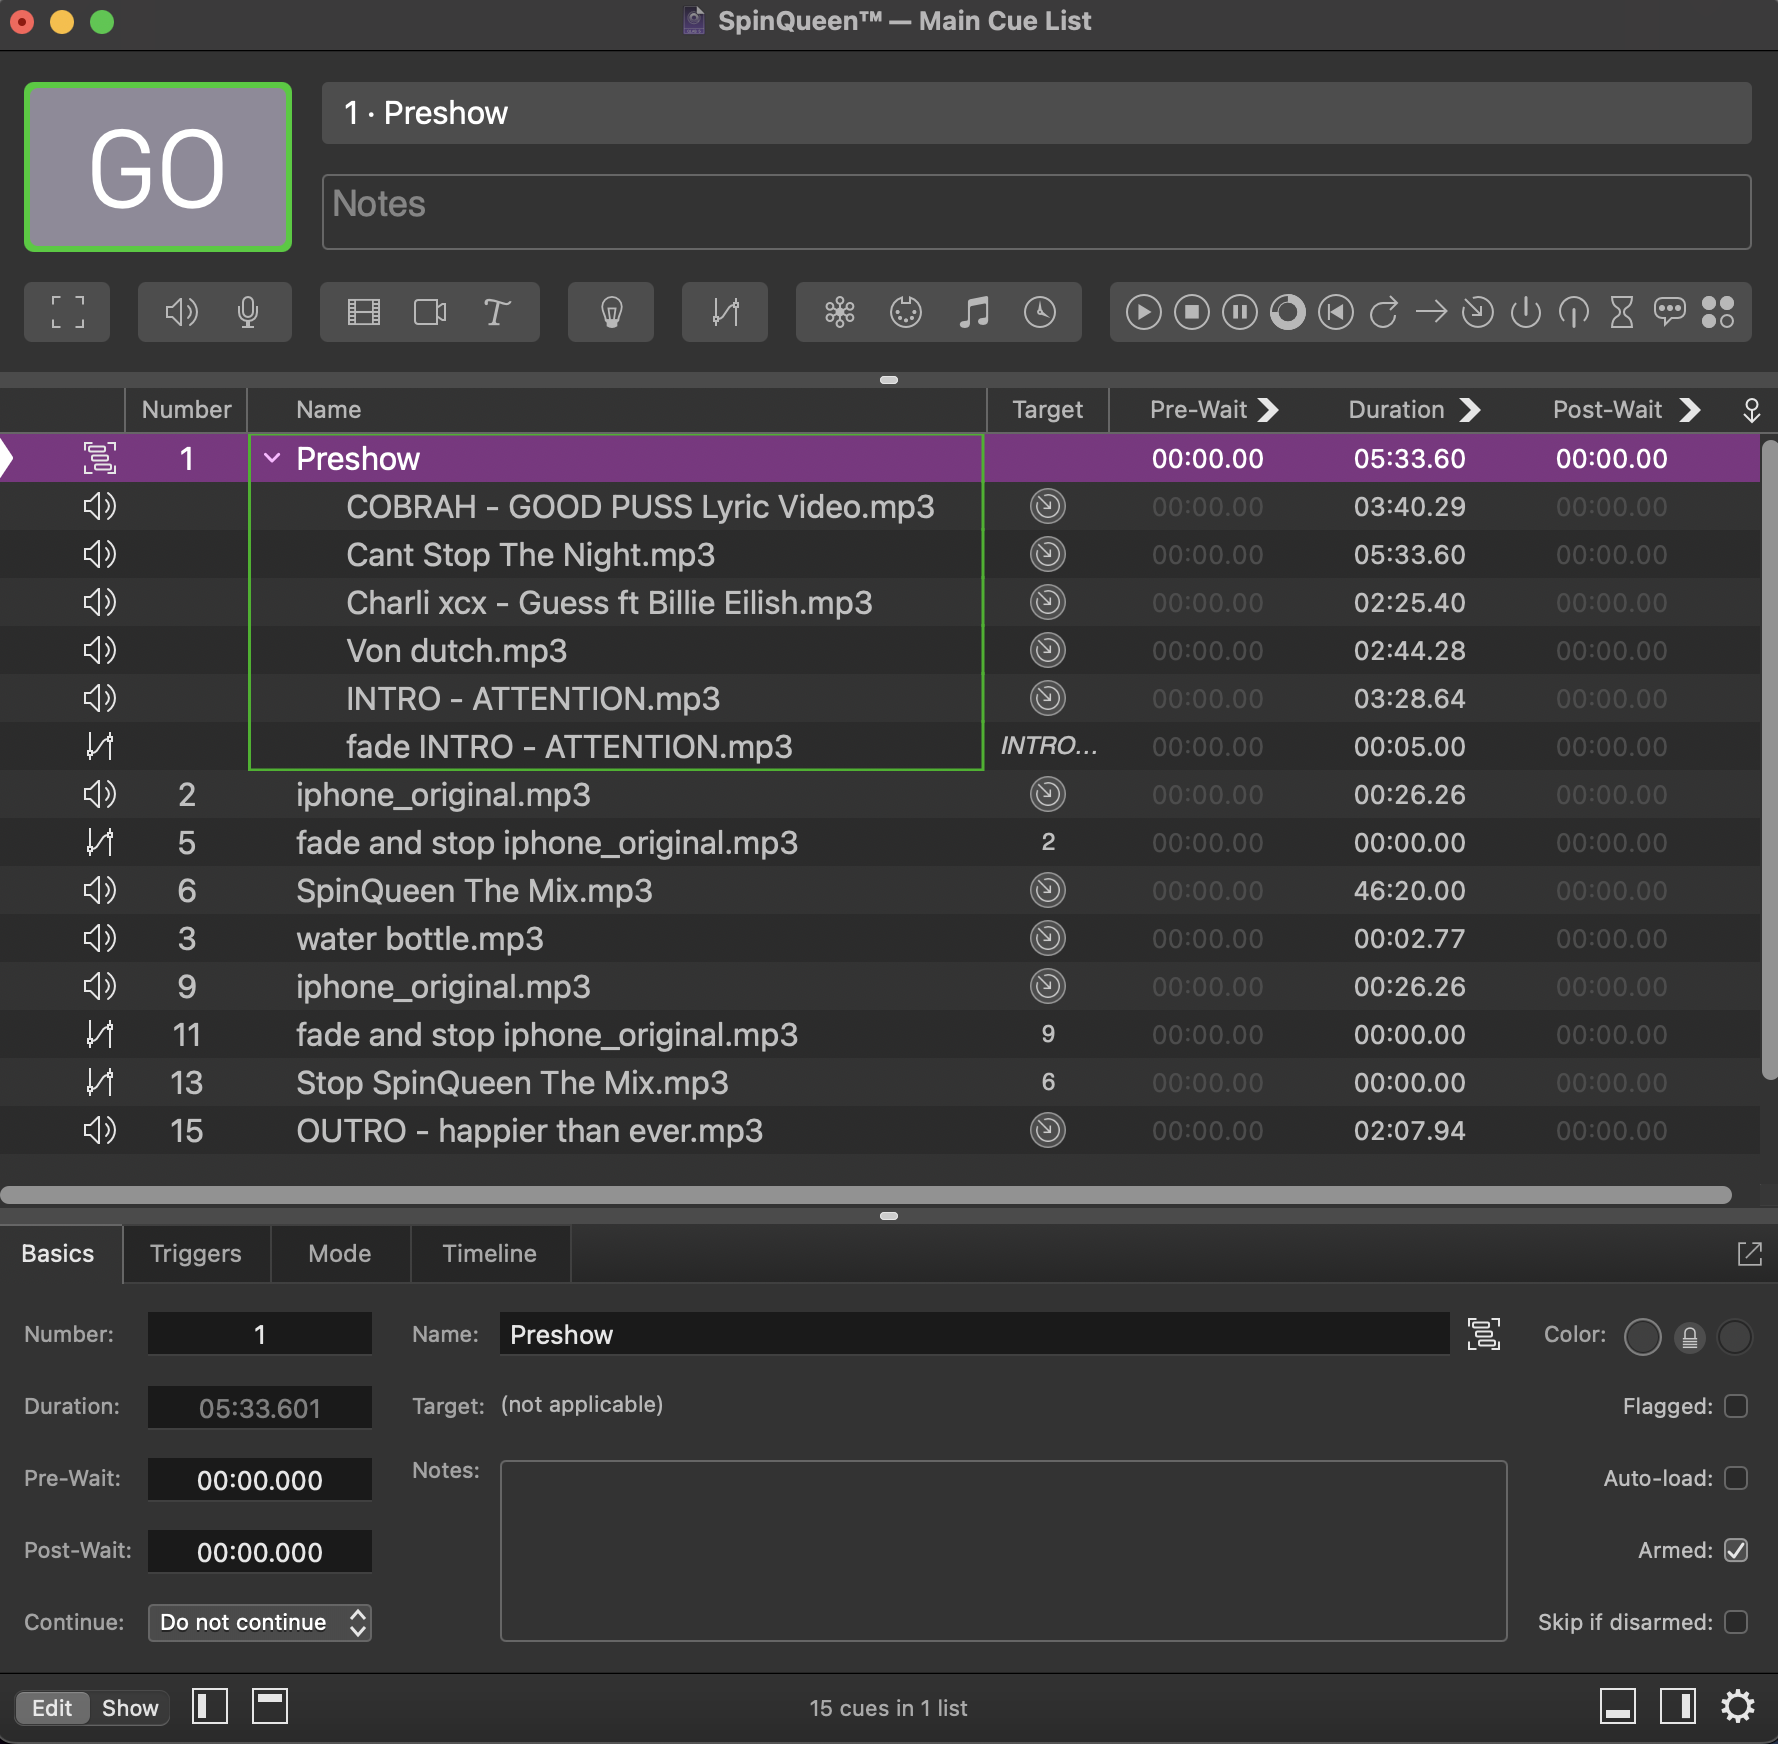Expand the Duration column arrow
This screenshot has height=1744, width=1778.
[1469, 410]
